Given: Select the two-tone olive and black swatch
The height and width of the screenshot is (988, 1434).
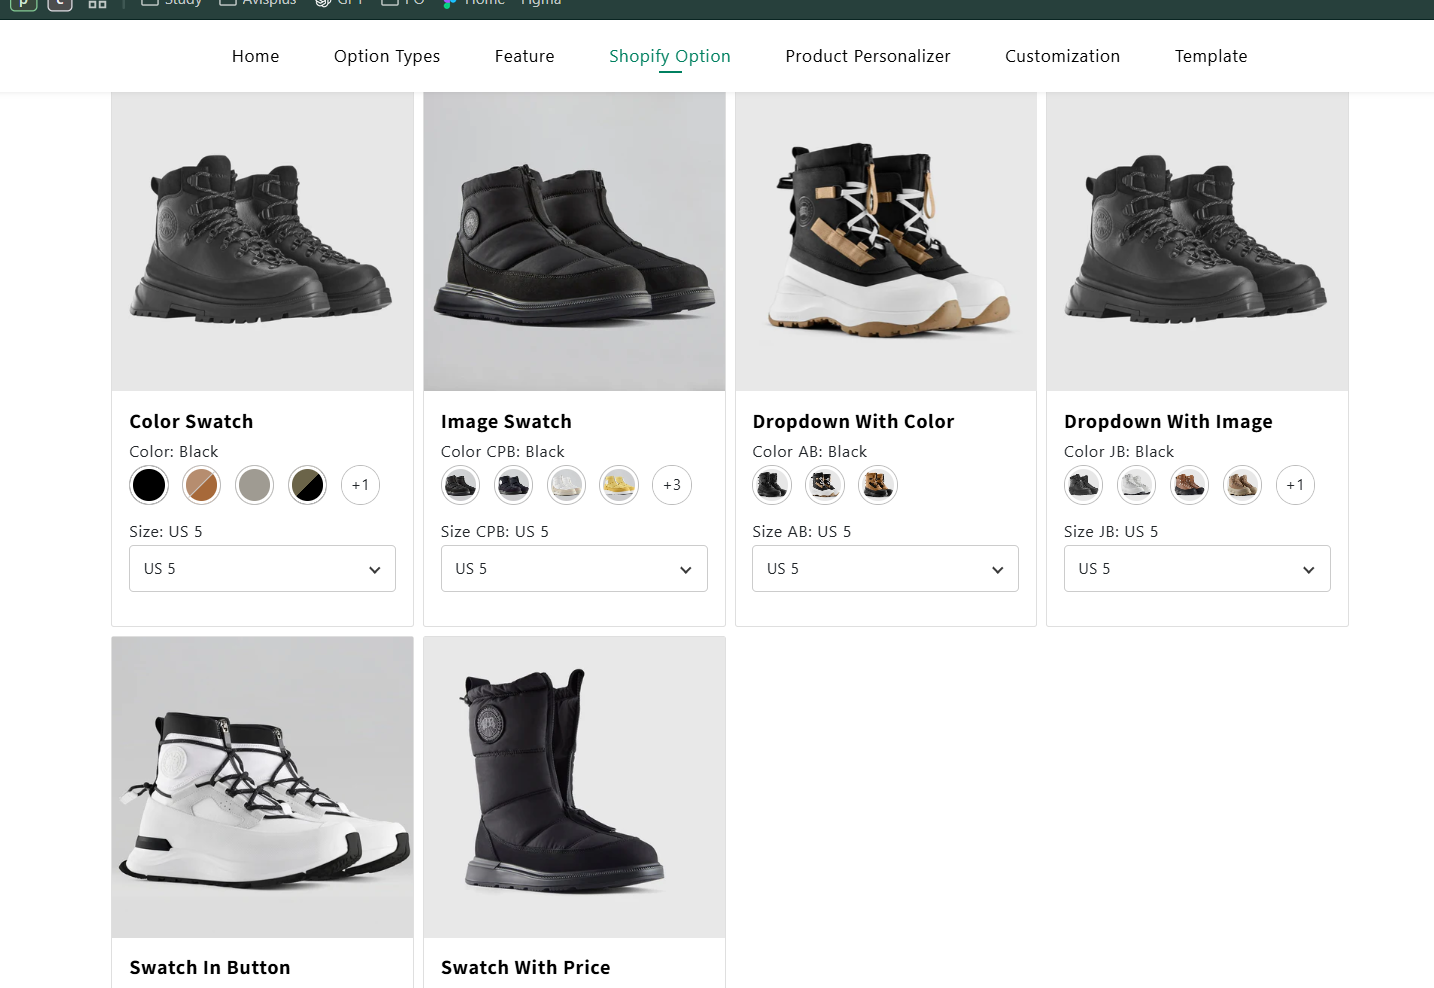Looking at the screenshot, I should [x=308, y=485].
